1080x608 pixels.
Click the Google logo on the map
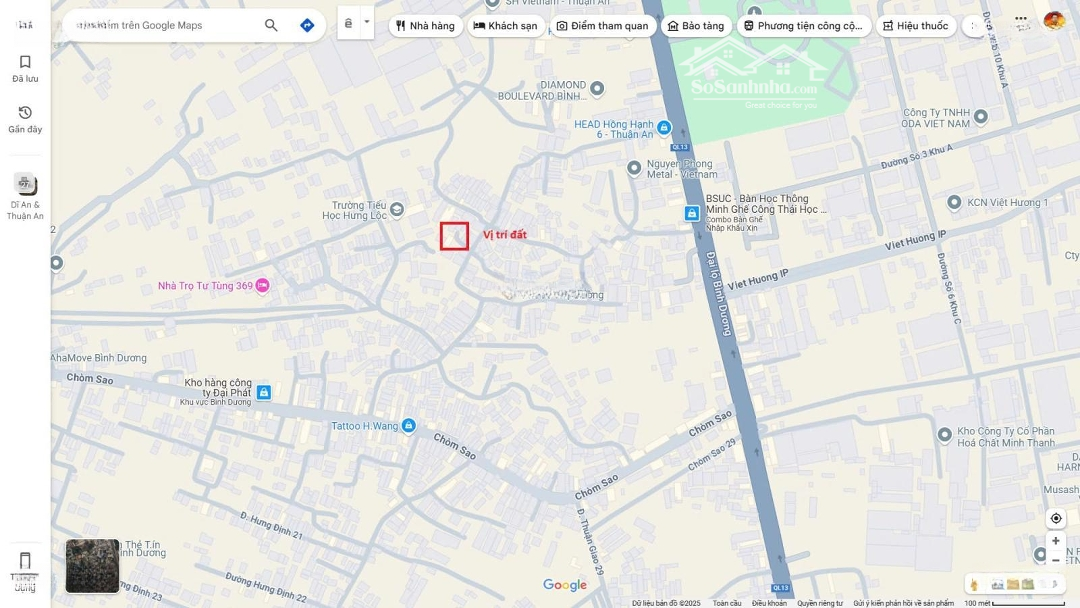coord(565,585)
